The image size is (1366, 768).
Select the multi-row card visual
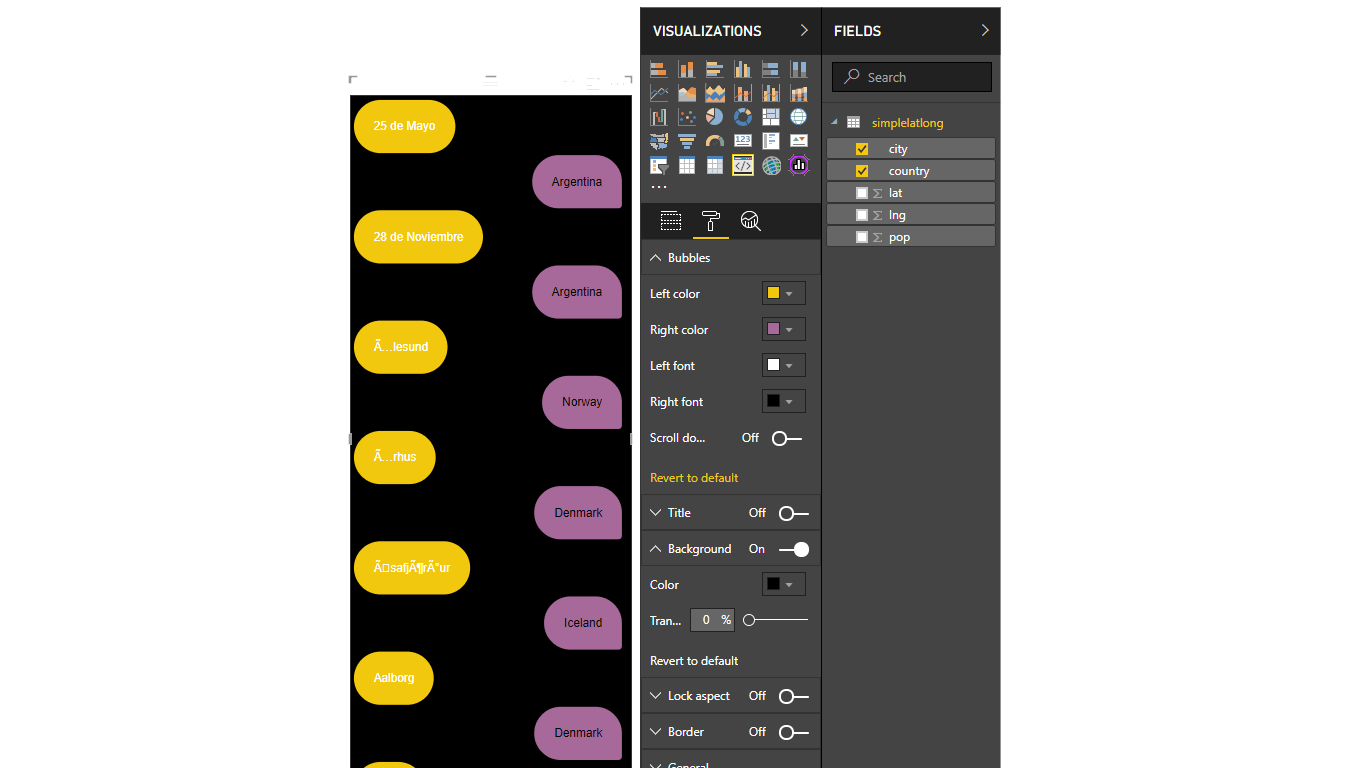pos(771,141)
